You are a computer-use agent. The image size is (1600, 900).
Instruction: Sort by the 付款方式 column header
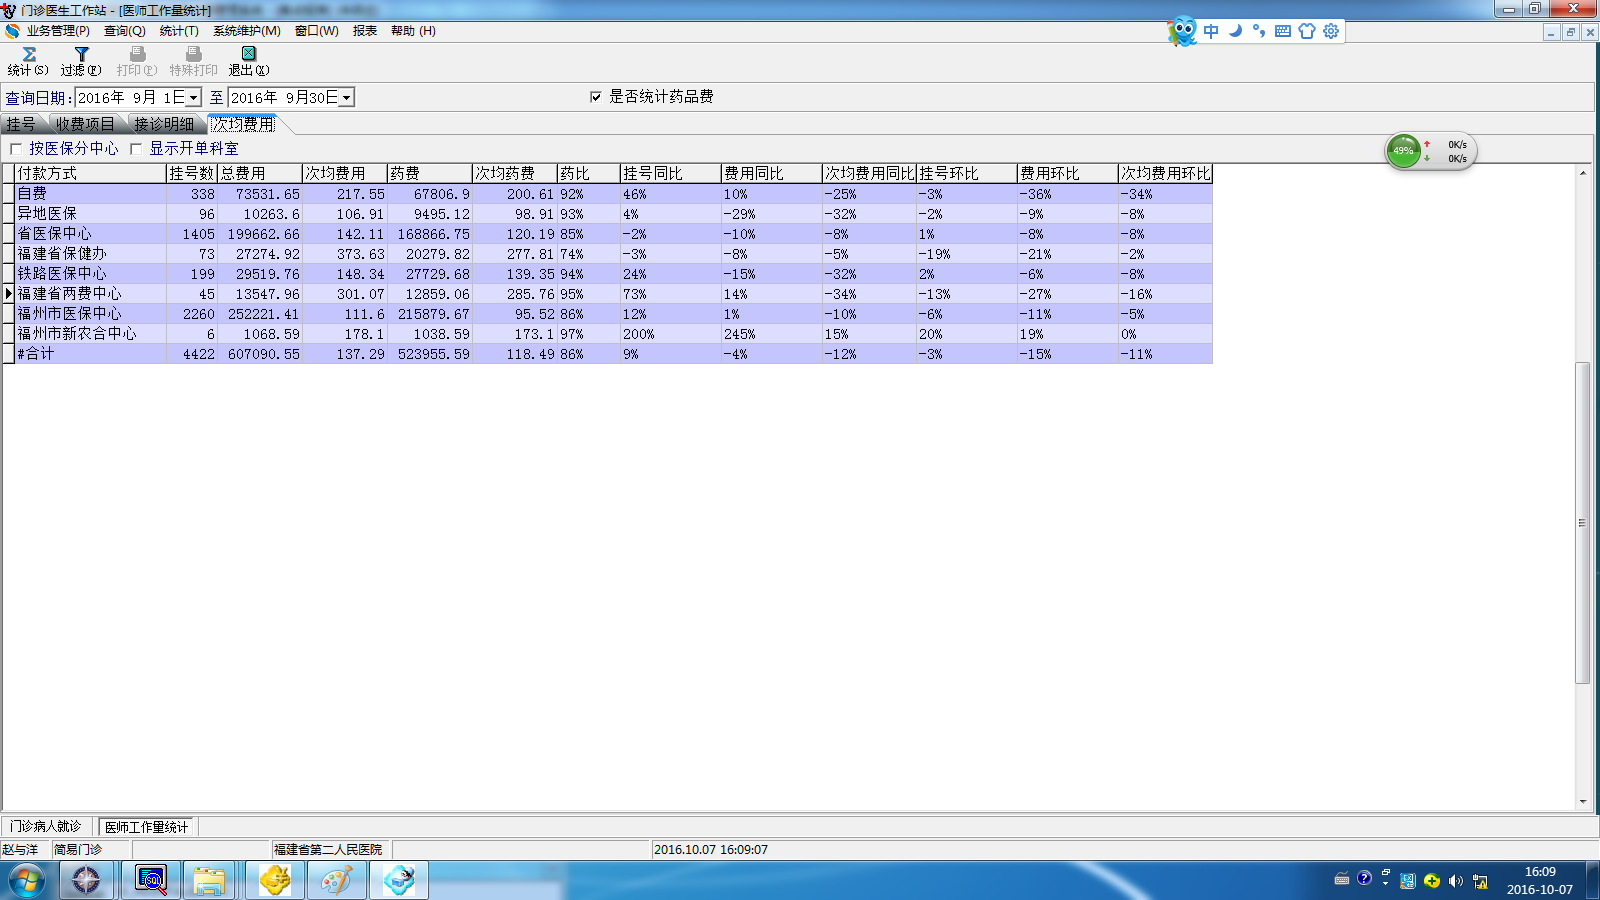[x=90, y=174]
